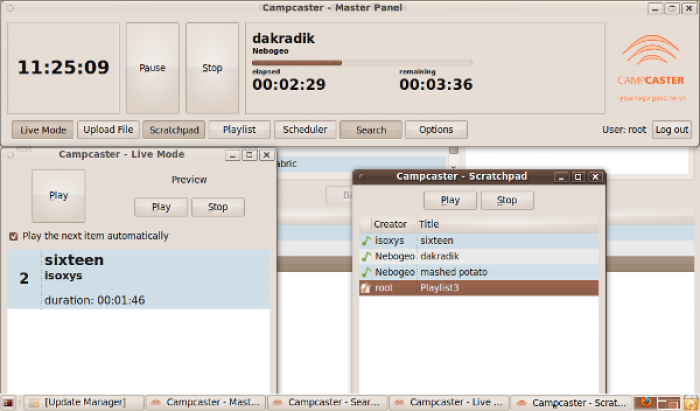Image resolution: width=700 pixels, height=411 pixels.
Task: Switch to Campcaster Master Panel taskbar entry
Action: (206, 403)
